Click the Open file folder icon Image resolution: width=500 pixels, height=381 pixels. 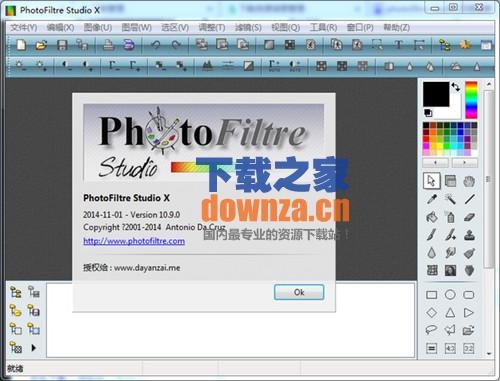pos(41,45)
